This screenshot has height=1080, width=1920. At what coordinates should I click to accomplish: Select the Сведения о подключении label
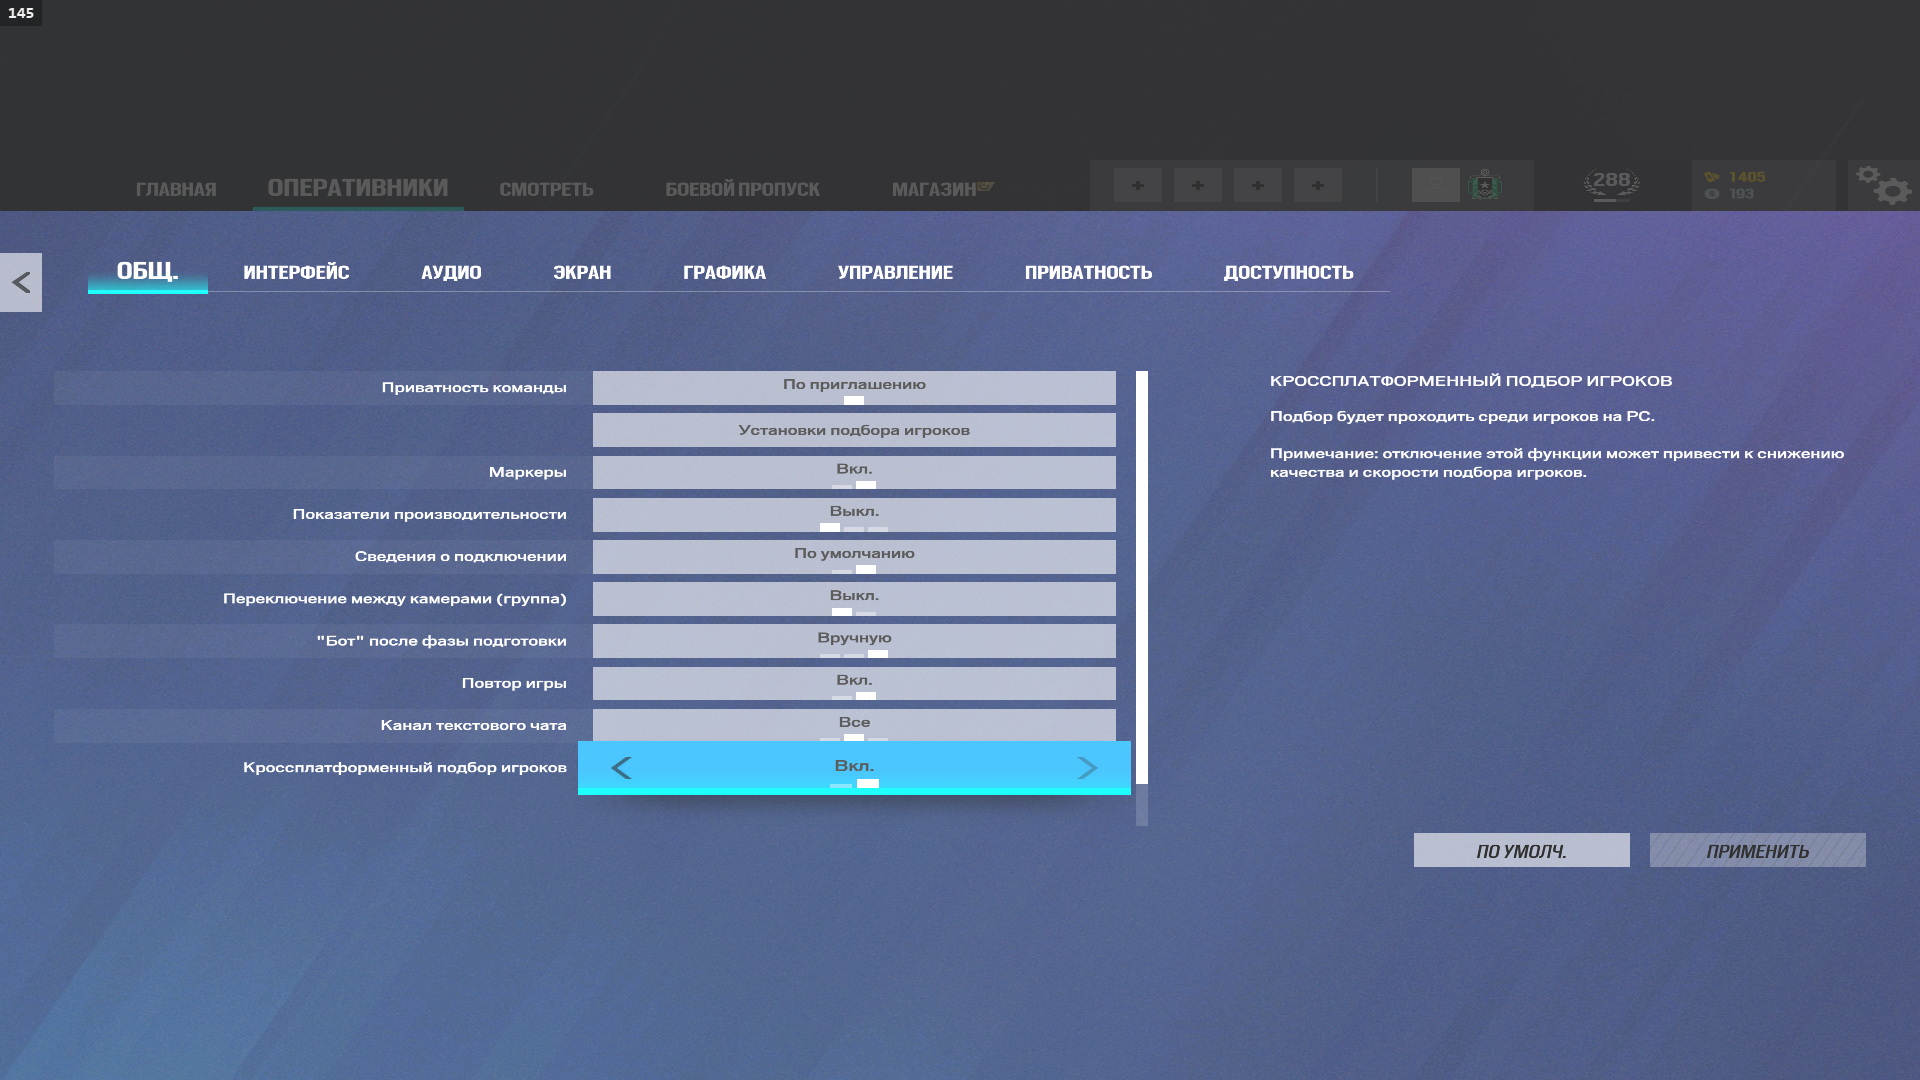460,556
